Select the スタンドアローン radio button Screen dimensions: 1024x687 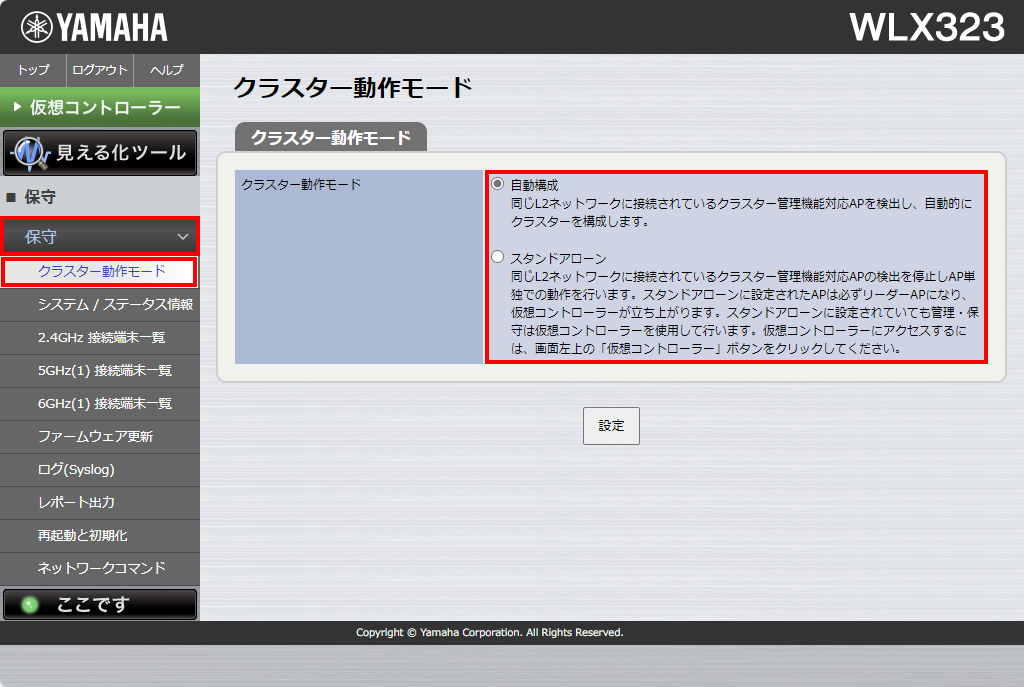(498, 257)
